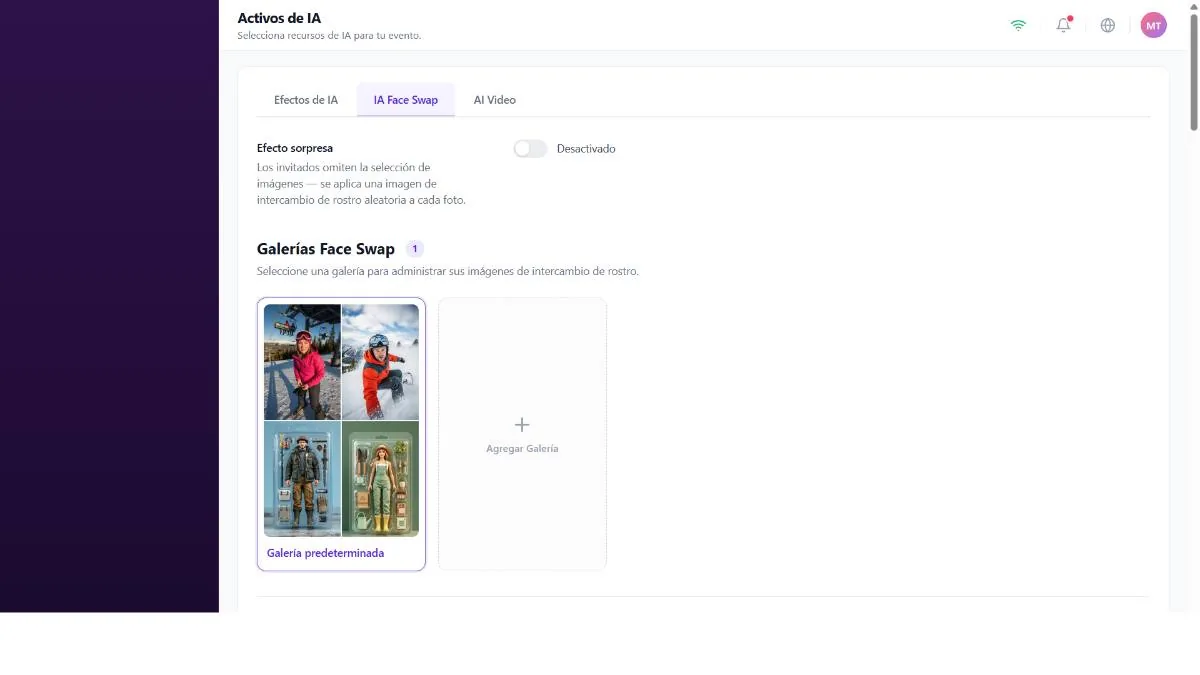The image size is (1200, 675).
Task: Select the pink jacket skier thumbnail
Action: 302,362
